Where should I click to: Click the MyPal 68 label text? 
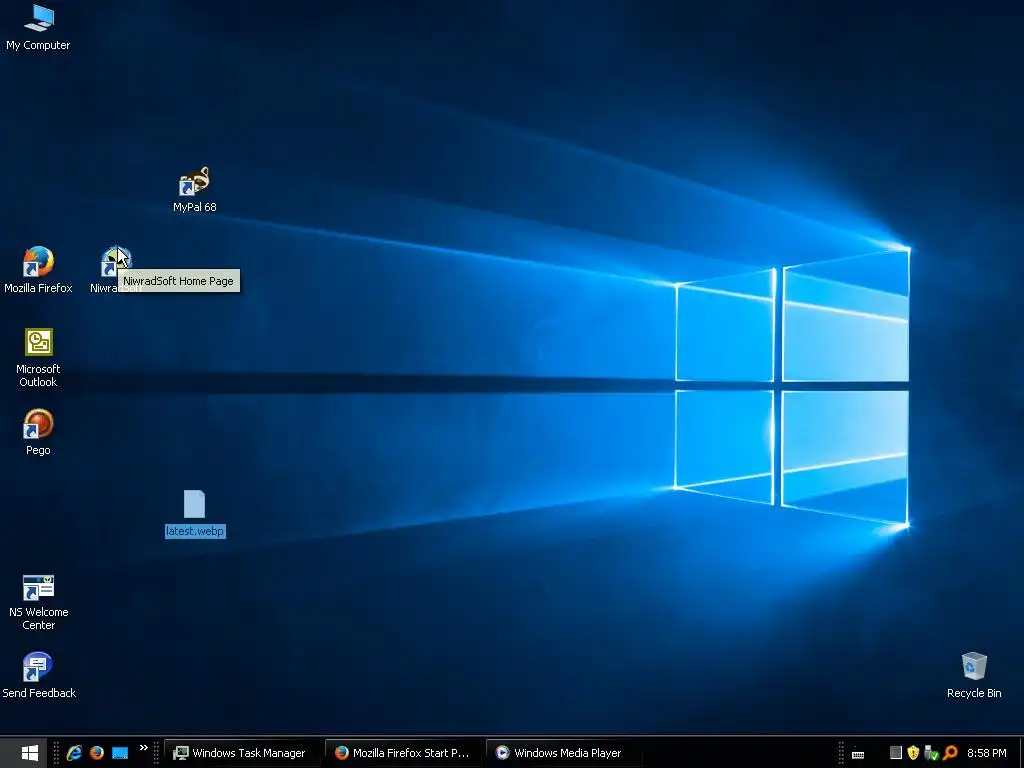coord(195,207)
